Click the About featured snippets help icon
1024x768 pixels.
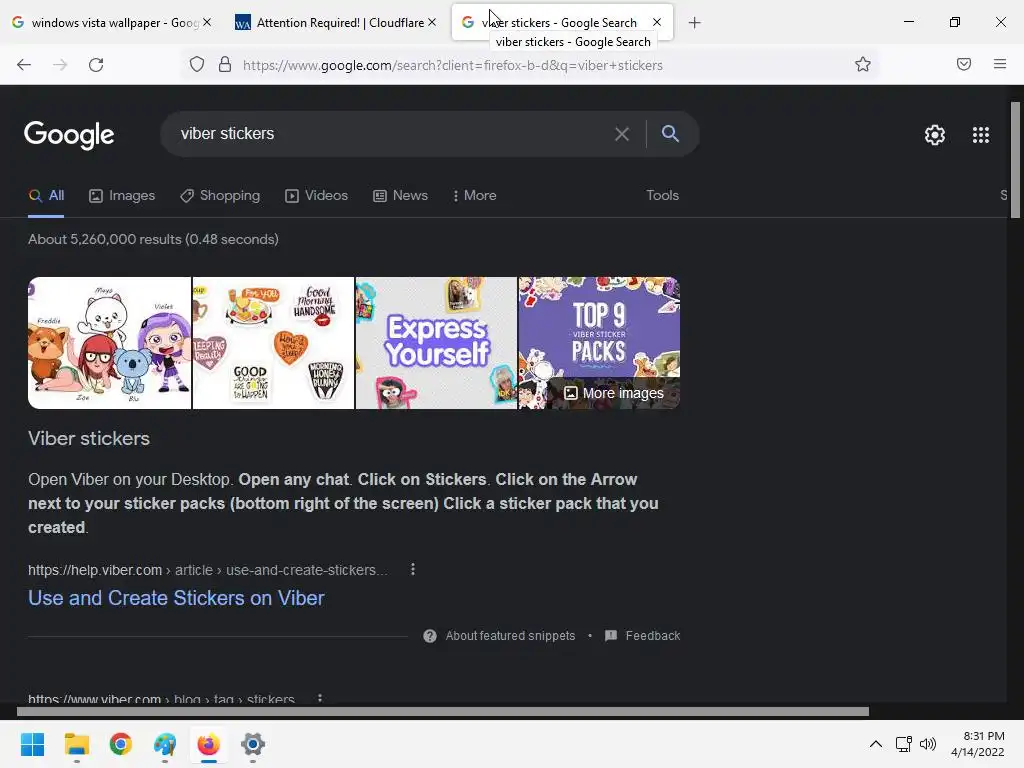click(x=430, y=635)
